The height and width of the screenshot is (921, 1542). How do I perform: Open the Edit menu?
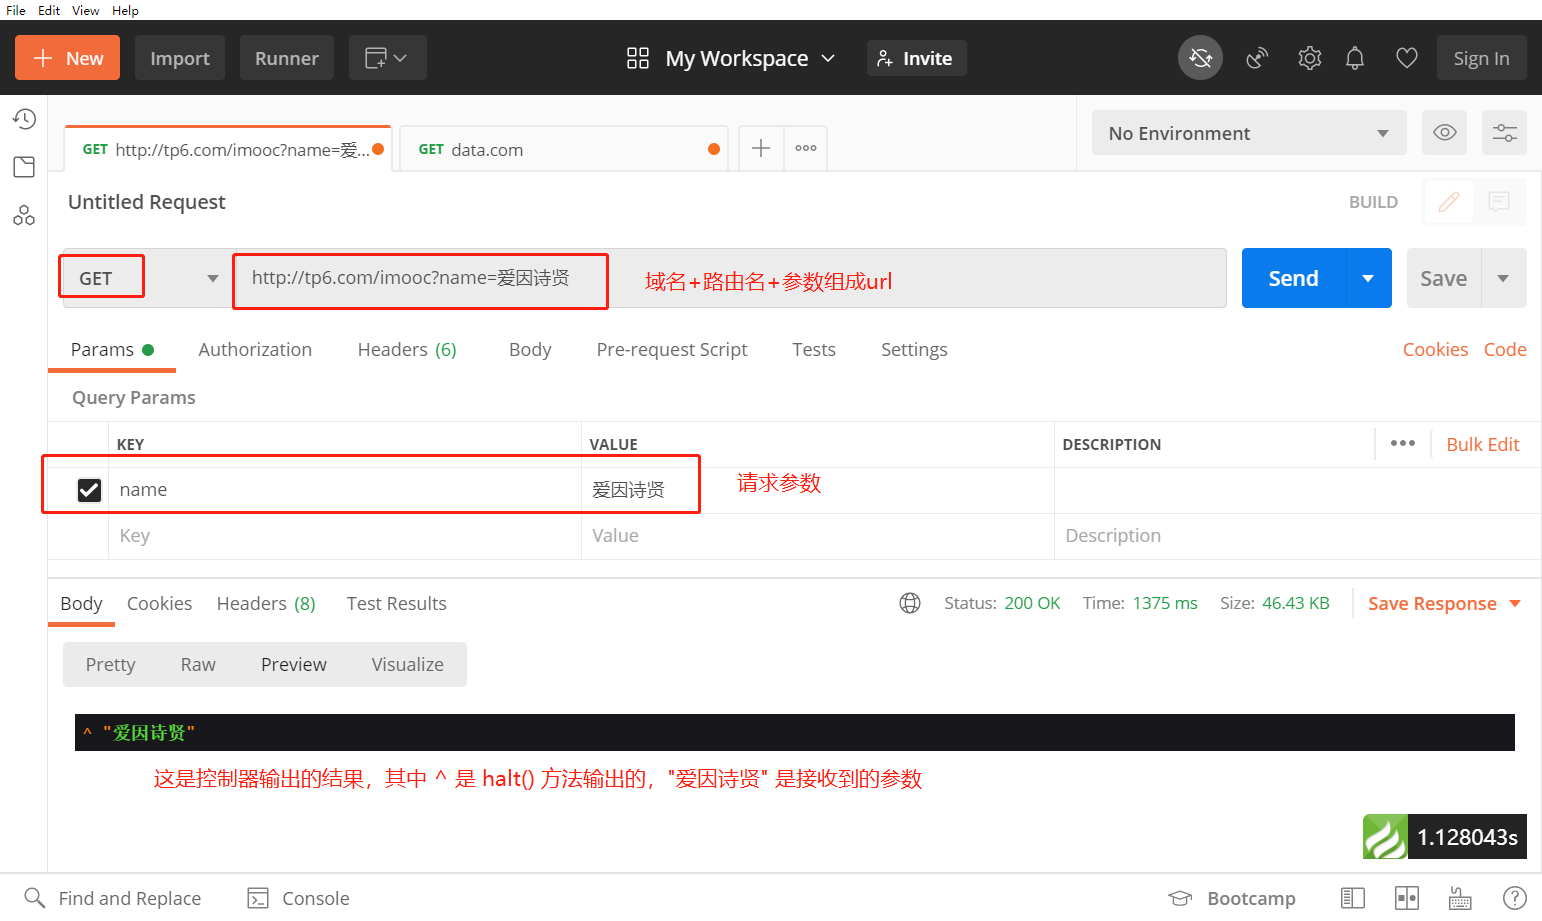click(x=49, y=10)
